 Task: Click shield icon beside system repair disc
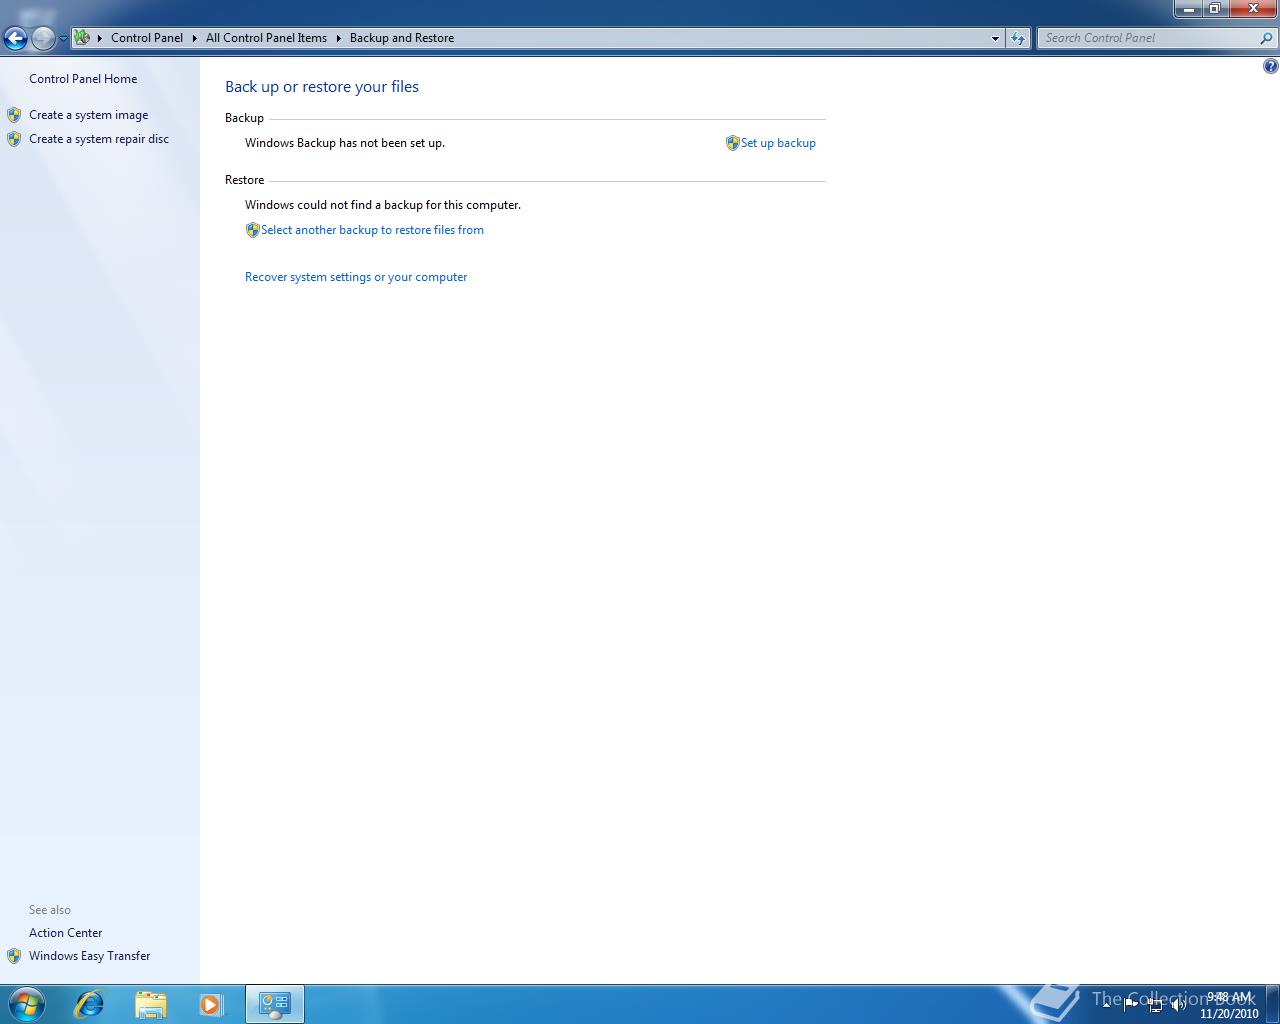14,139
